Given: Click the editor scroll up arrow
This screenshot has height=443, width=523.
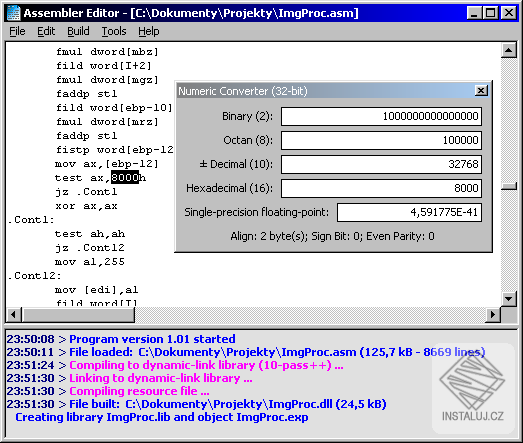Looking at the screenshot, I should (509, 50).
